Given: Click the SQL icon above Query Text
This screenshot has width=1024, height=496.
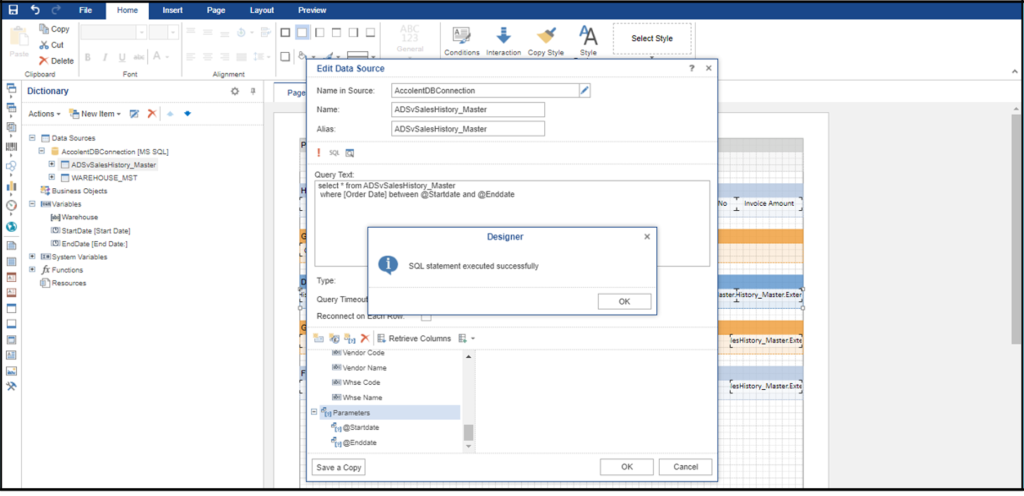Looking at the screenshot, I should (334, 153).
